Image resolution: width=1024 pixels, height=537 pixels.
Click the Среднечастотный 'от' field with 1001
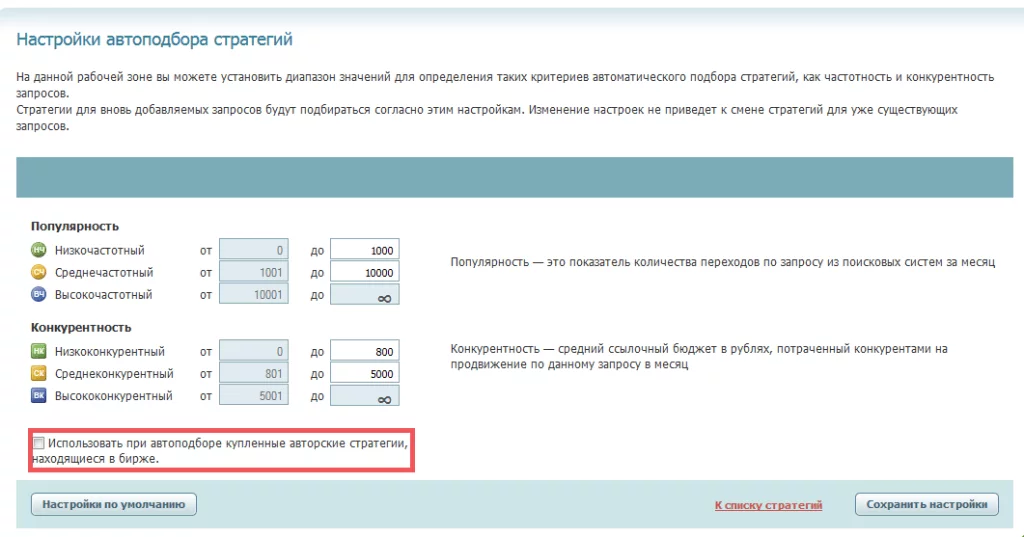(253, 272)
